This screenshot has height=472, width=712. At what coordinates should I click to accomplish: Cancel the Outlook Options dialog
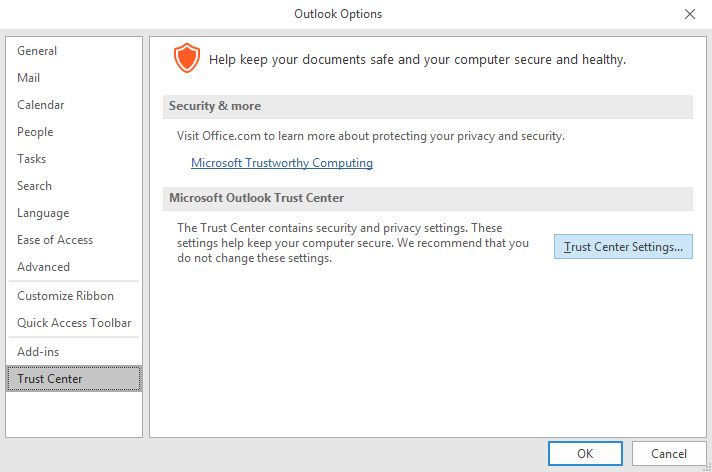(x=669, y=453)
